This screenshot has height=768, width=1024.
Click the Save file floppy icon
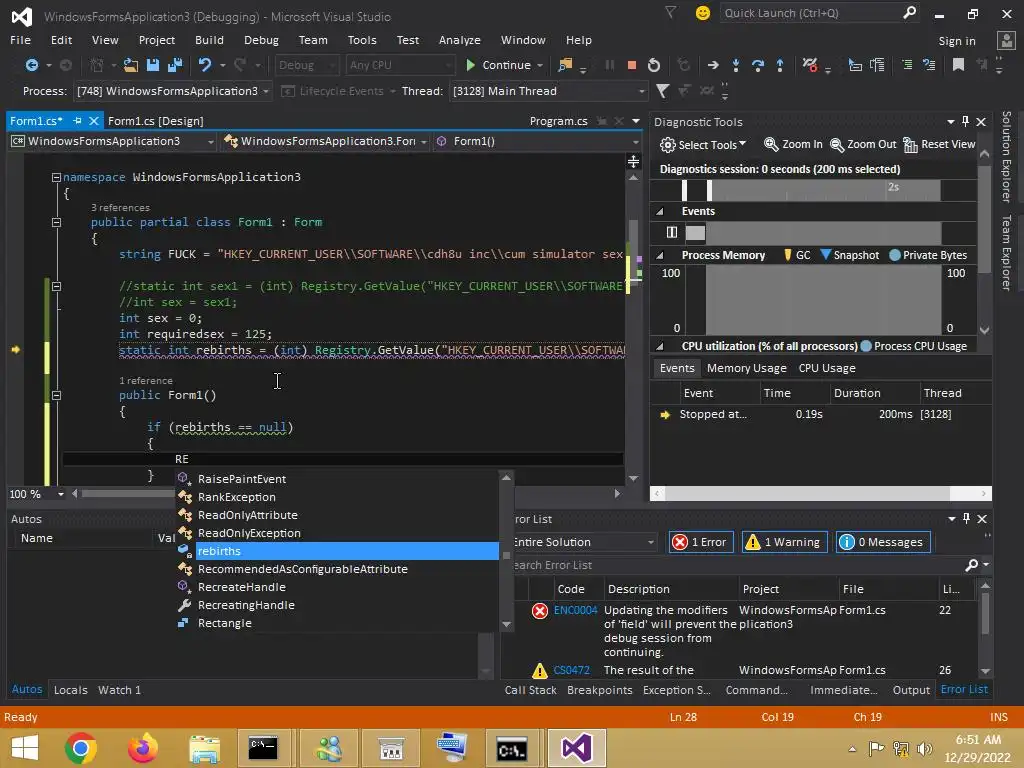(x=153, y=65)
